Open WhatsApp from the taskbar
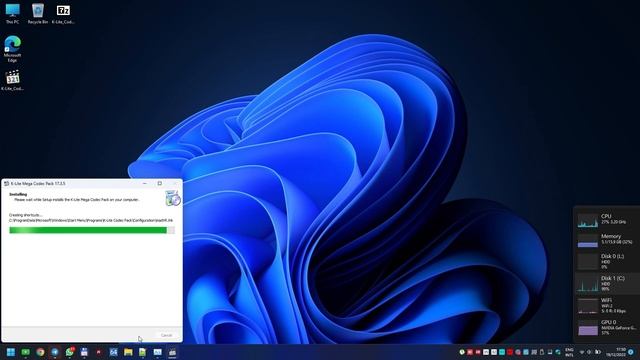This screenshot has height=360, width=640. 70,352
